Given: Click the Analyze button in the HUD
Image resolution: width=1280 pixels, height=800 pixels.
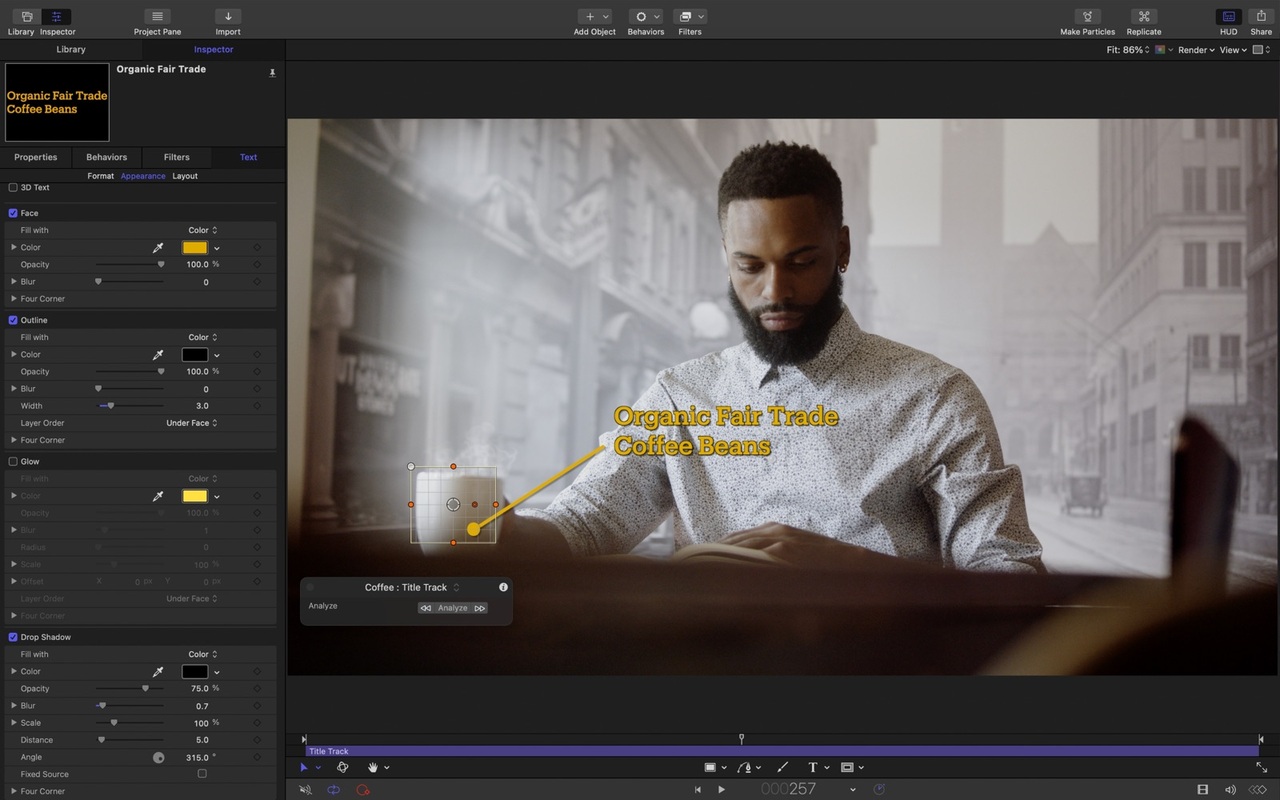Looking at the screenshot, I should tap(452, 607).
